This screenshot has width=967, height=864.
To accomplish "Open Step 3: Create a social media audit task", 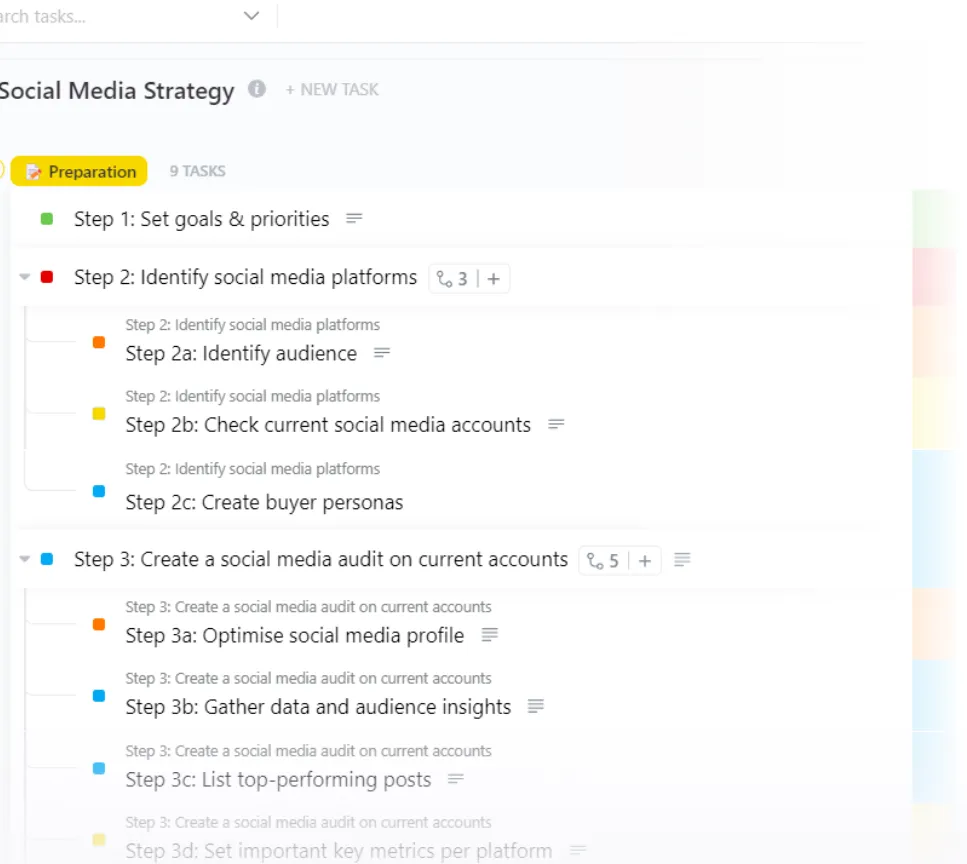I will (321, 559).
